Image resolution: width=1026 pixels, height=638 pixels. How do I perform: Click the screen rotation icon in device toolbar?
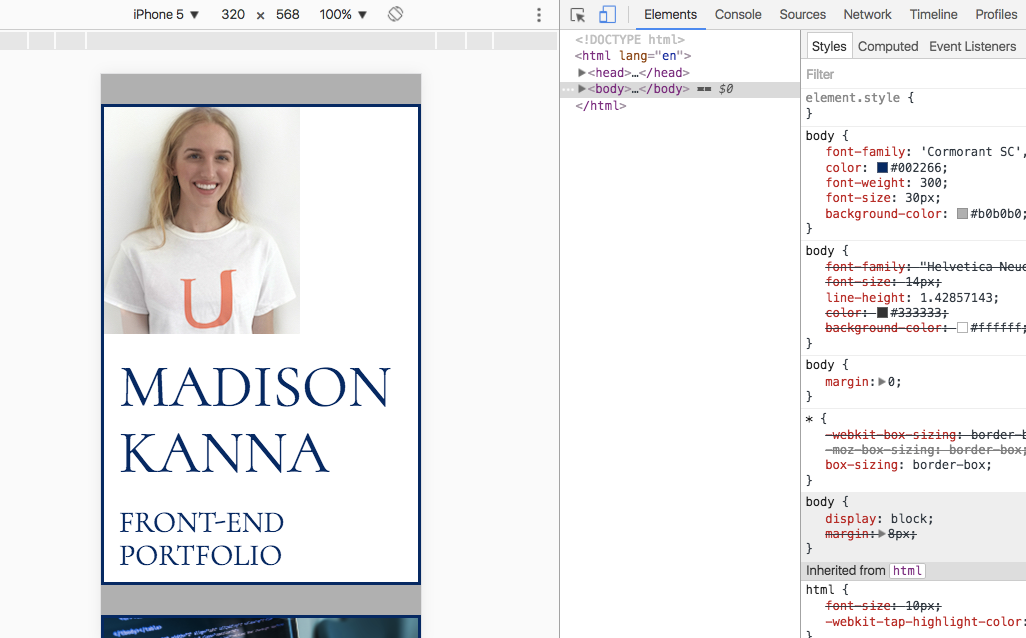(393, 14)
